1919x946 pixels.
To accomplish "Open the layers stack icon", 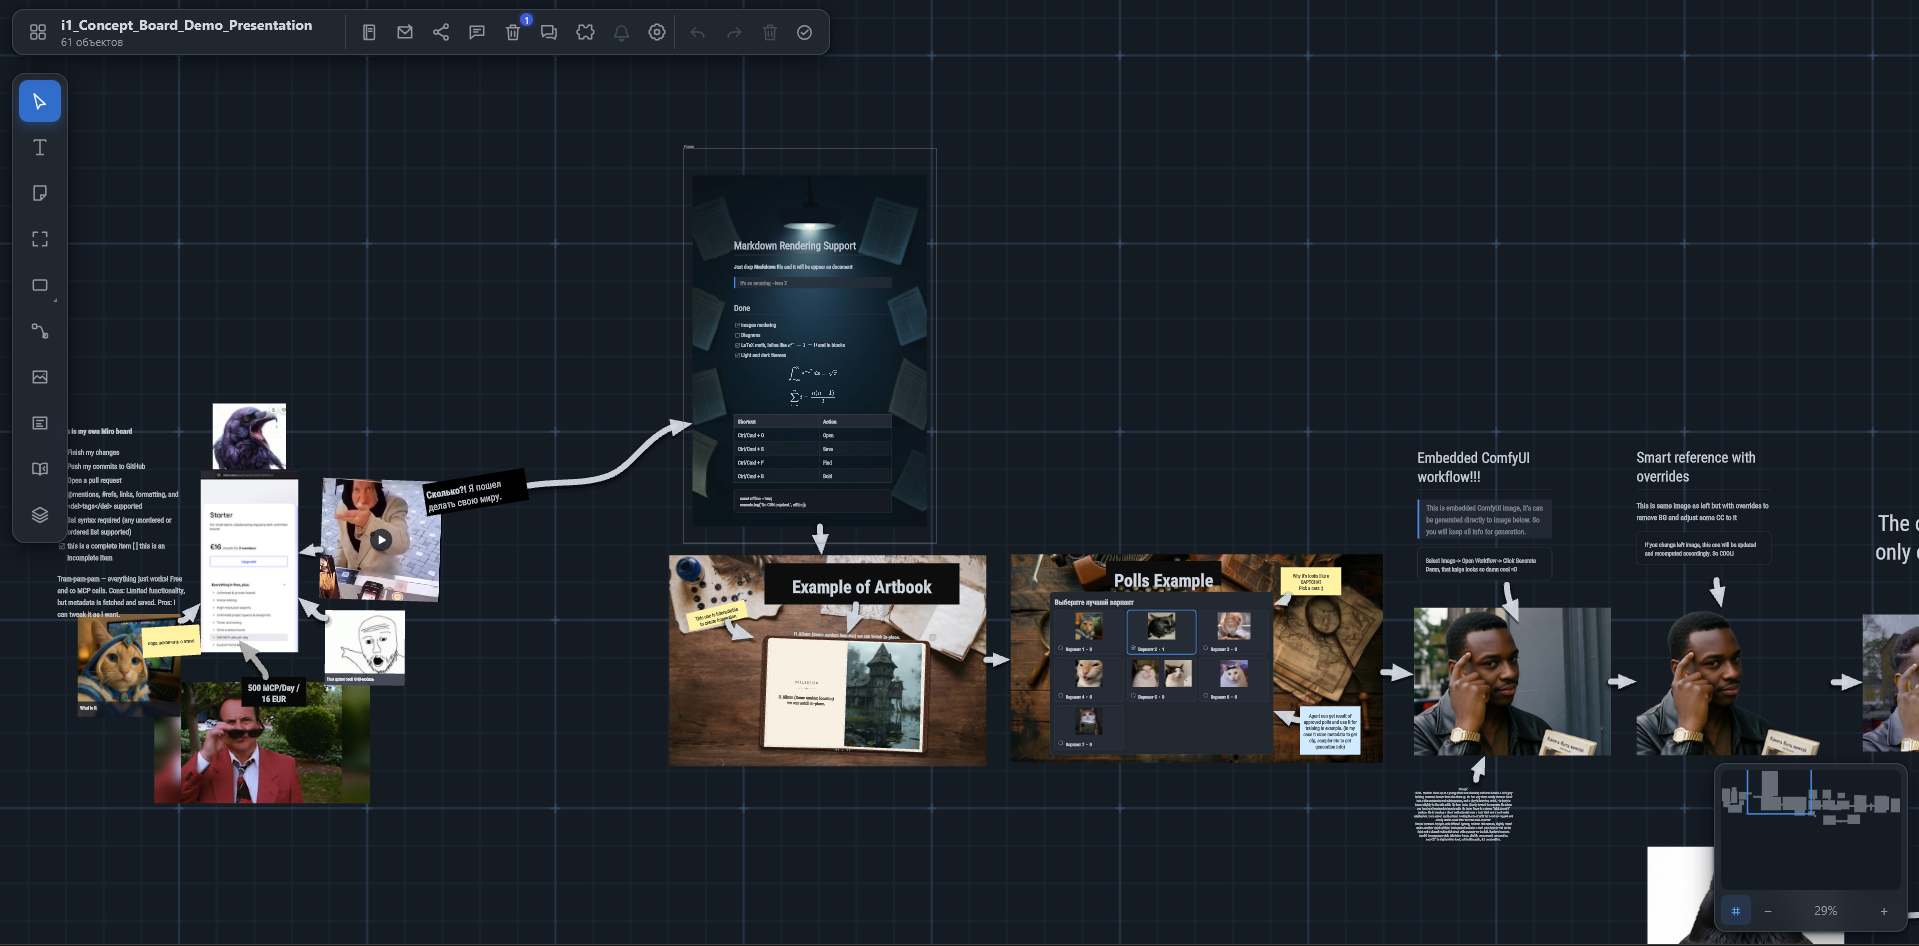I will pos(40,515).
